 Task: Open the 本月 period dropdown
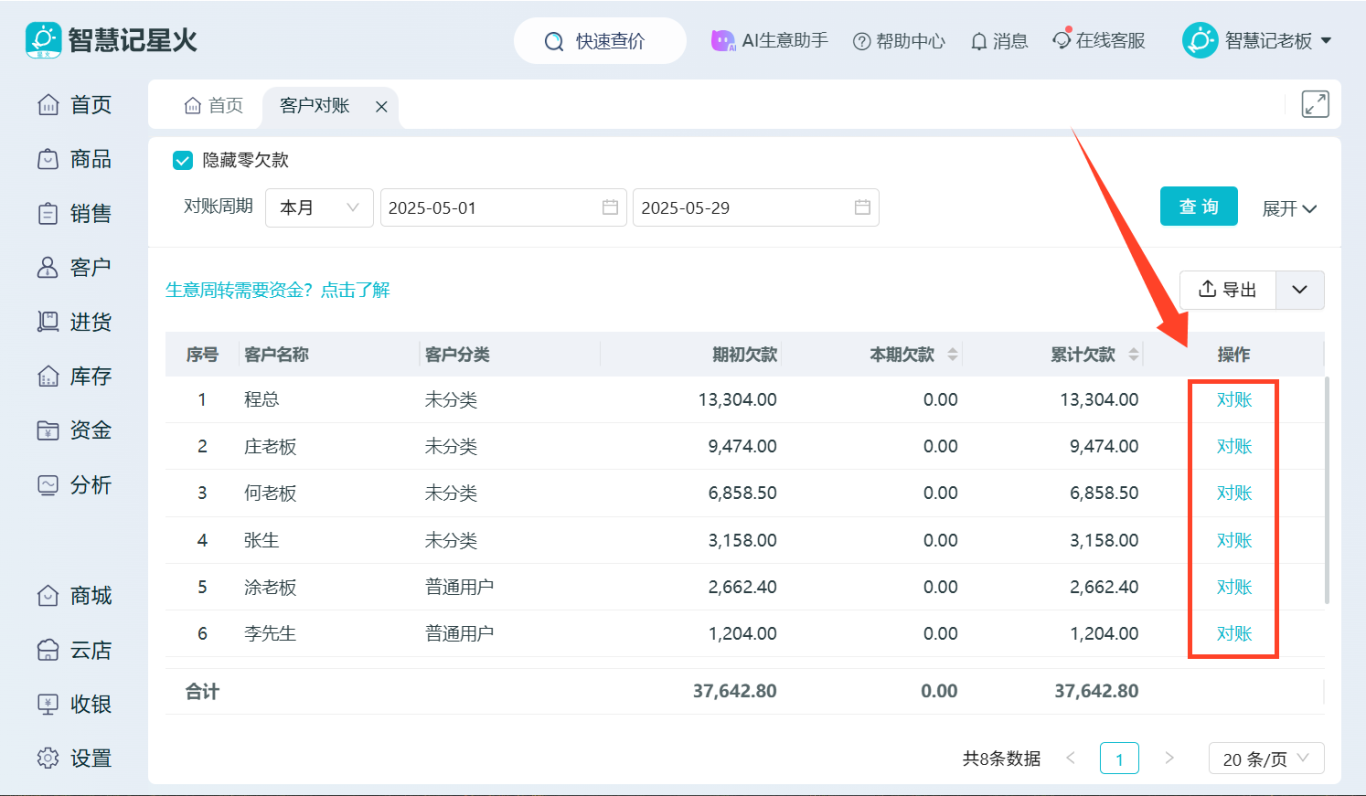click(x=319, y=208)
